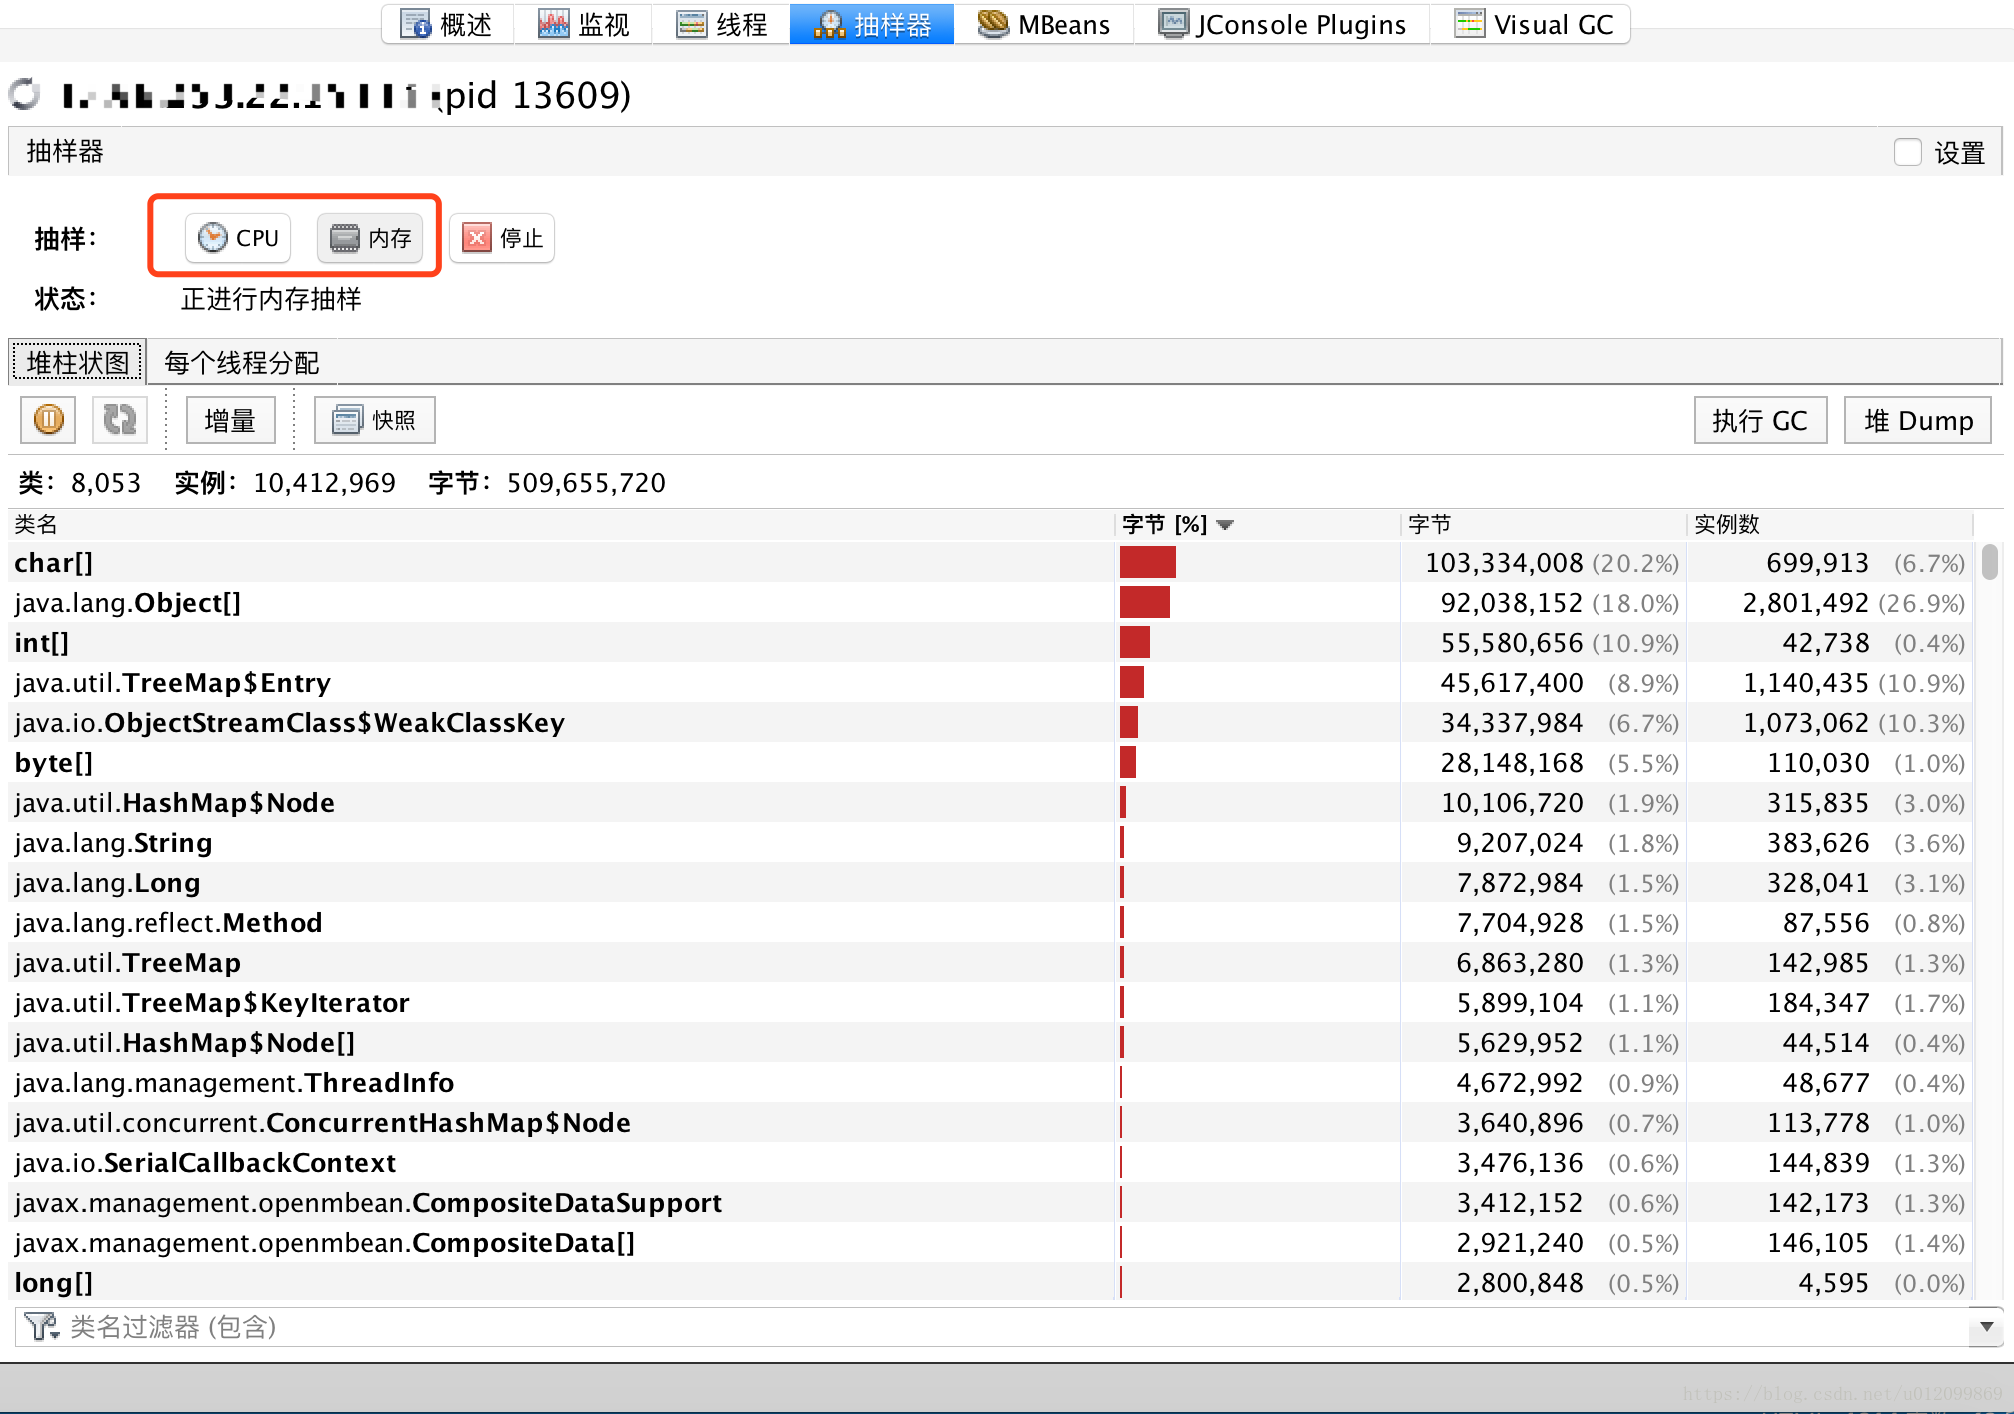This screenshot has width=2014, height=1414.
Task: Select ConcurrentHashMap$Node row
Action: click(x=990, y=1122)
